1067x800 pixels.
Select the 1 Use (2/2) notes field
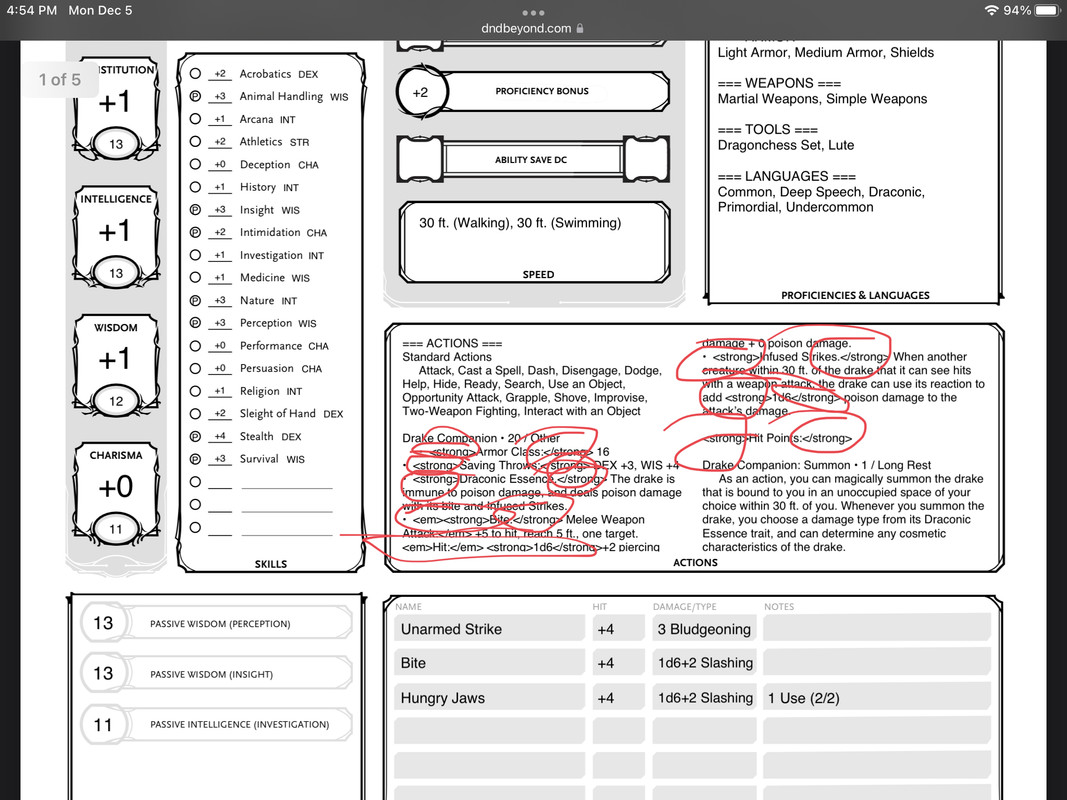876,698
